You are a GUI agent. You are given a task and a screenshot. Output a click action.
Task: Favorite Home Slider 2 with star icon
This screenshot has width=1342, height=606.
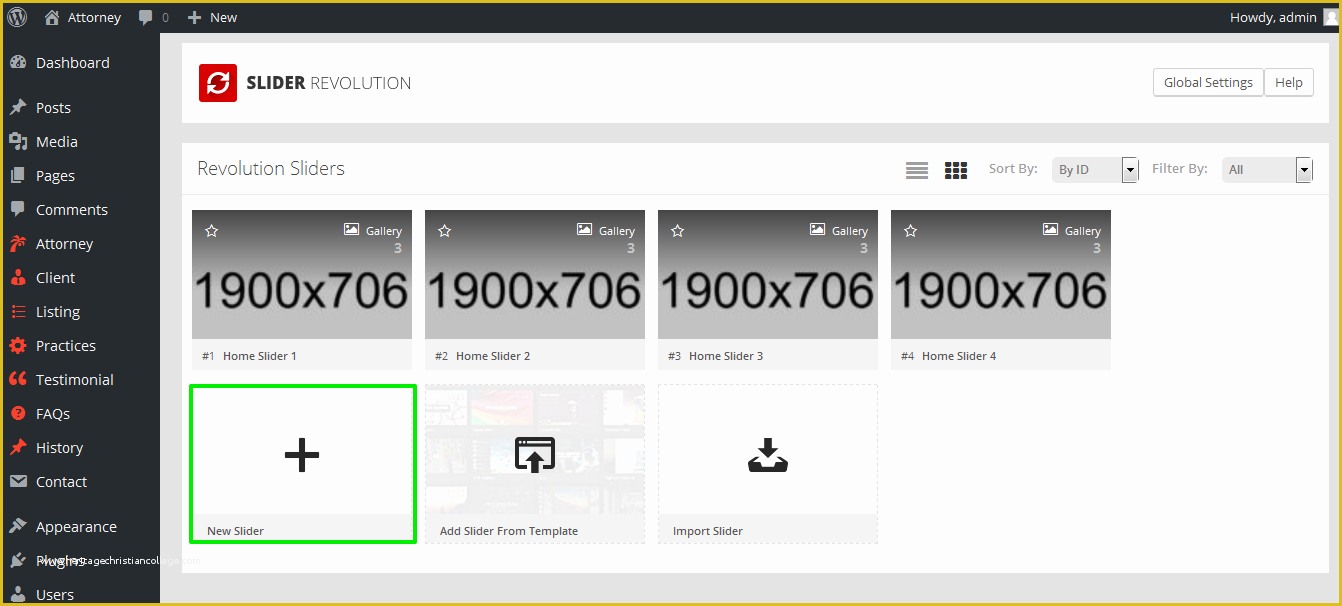tap(444, 231)
